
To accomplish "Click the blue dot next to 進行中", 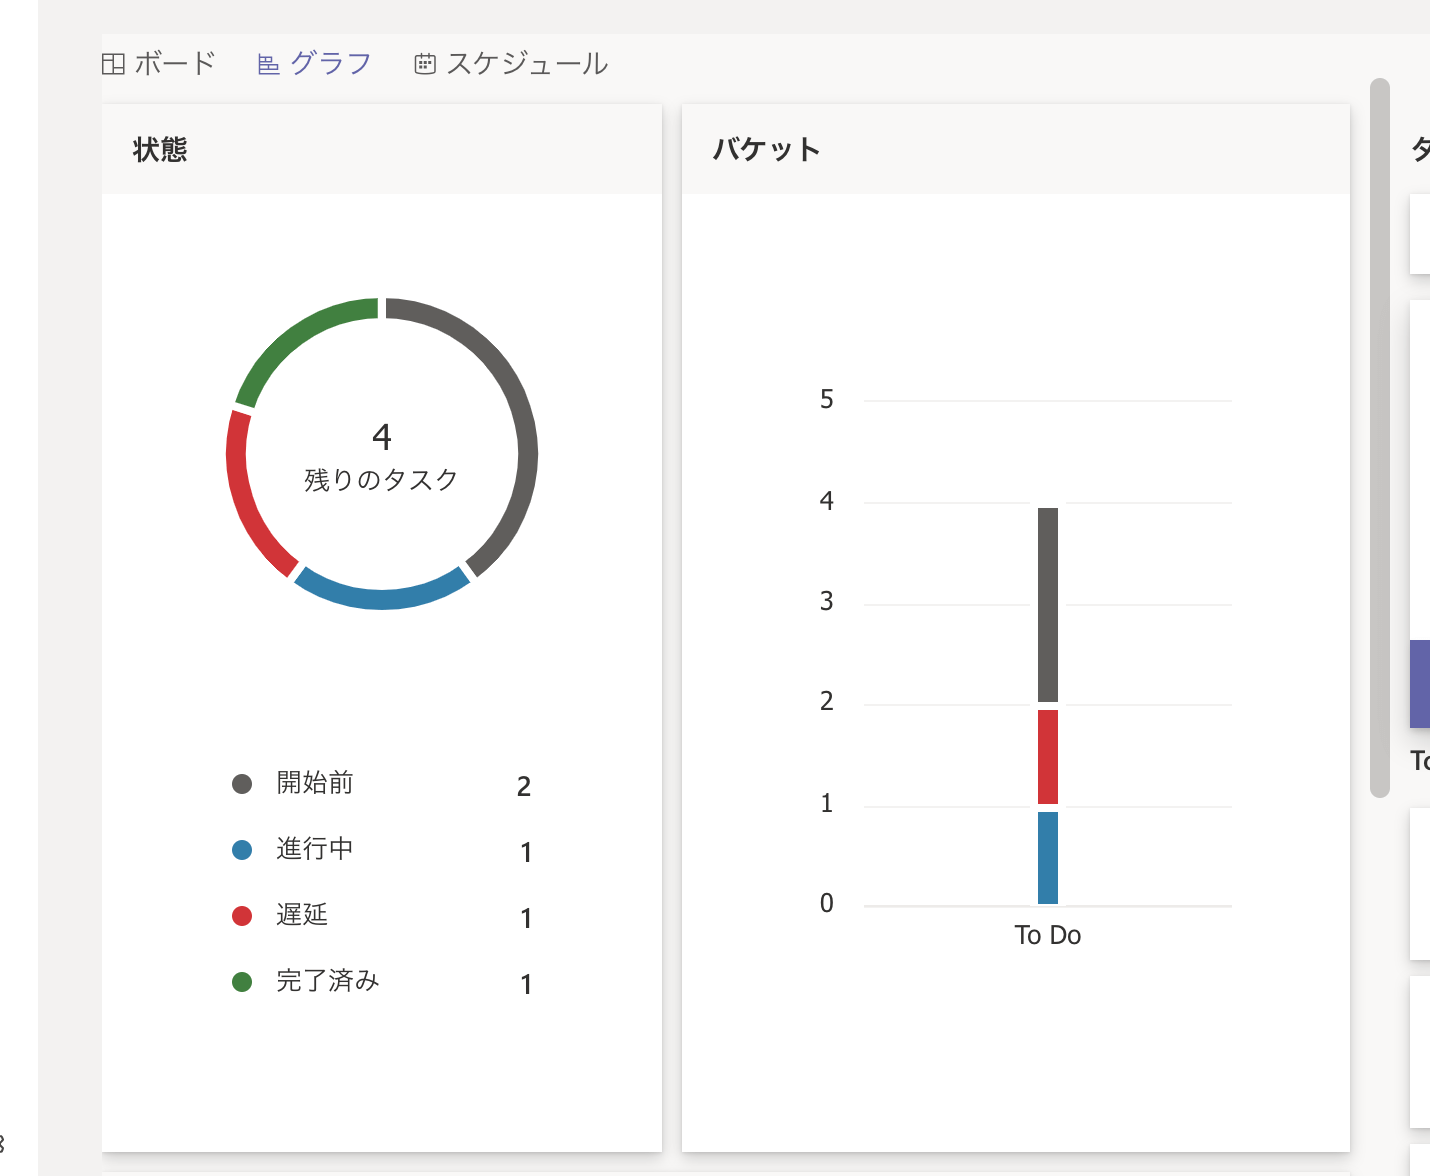I will [x=242, y=850].
